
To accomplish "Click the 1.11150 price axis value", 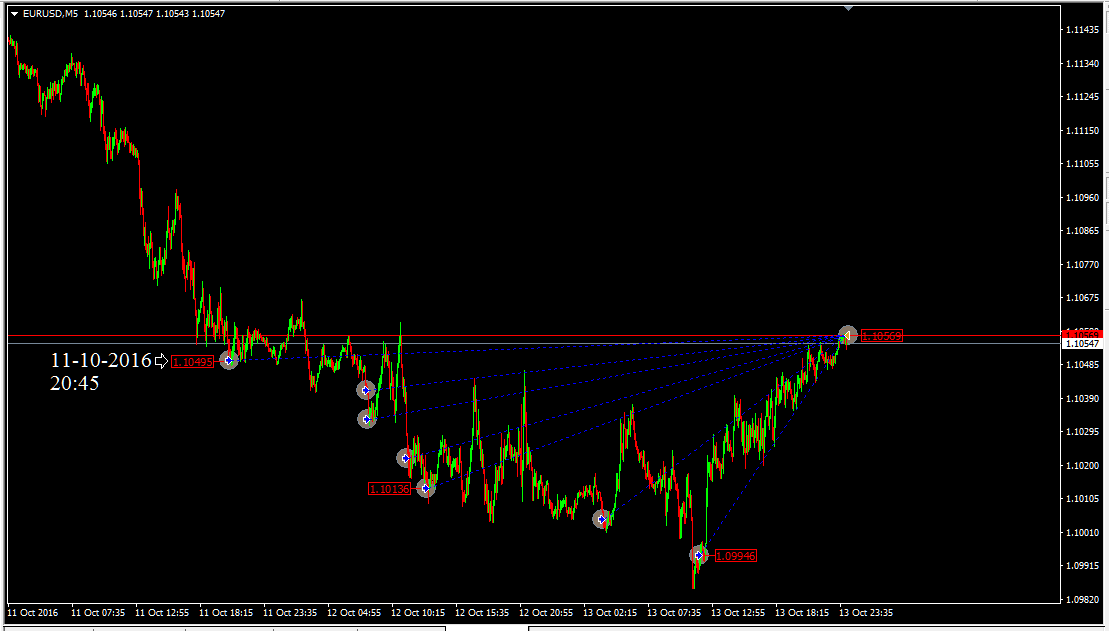I will (1082, 131).
